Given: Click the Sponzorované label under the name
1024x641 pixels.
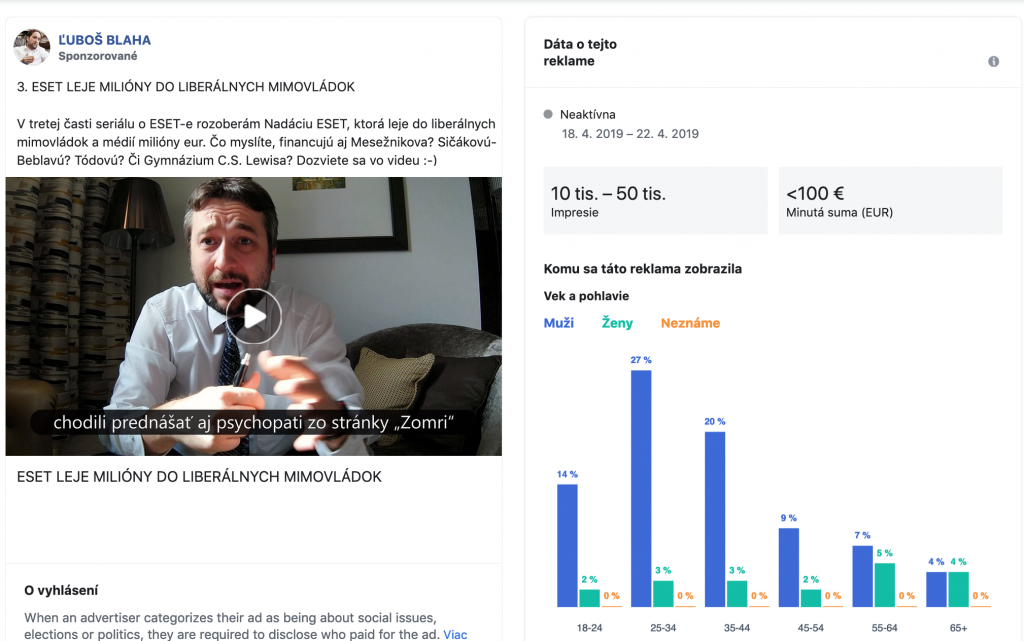Looking at the screenshot, I should point(98,56).
